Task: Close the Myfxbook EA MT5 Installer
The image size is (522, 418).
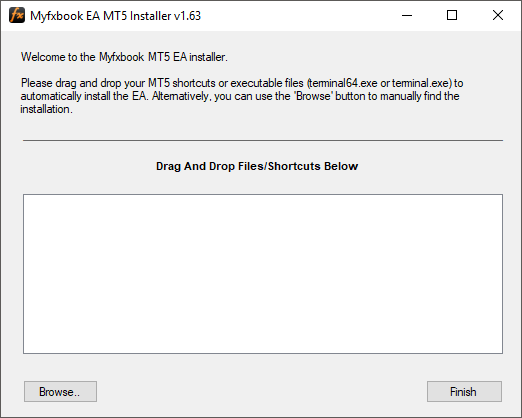Action: click(498, 15)
